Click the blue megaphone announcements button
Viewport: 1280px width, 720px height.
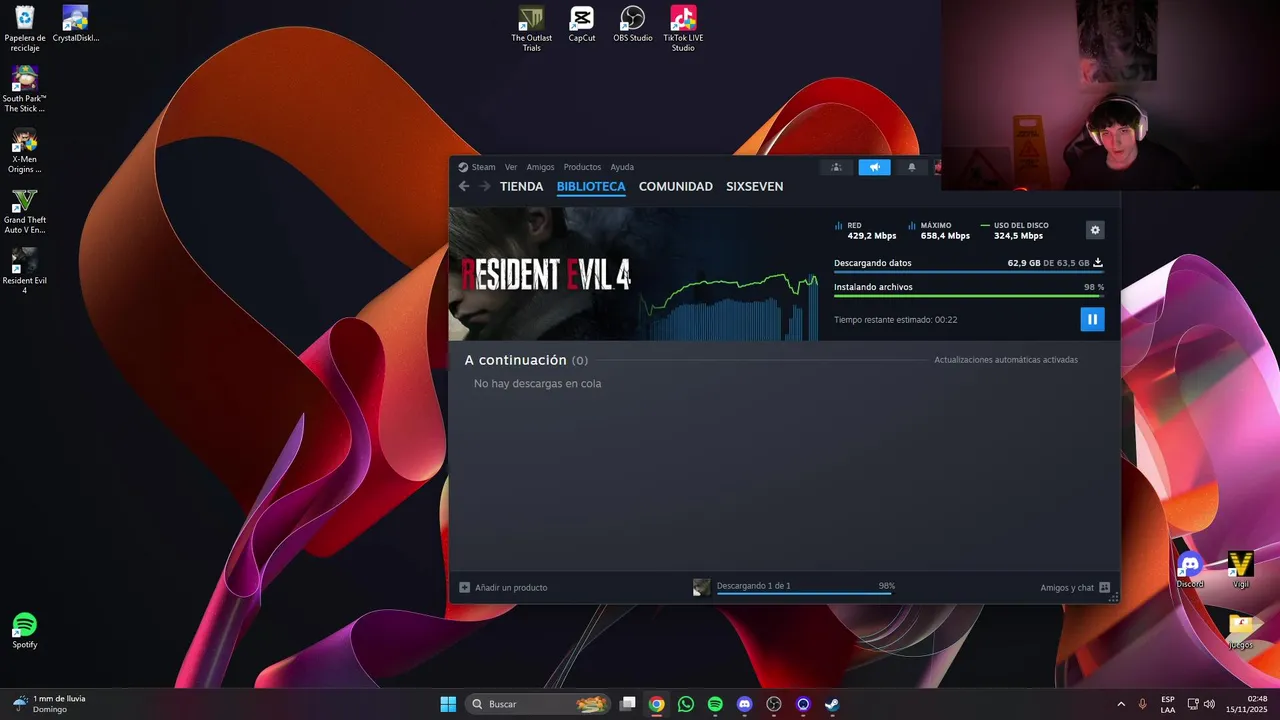[x=874, y=167]
